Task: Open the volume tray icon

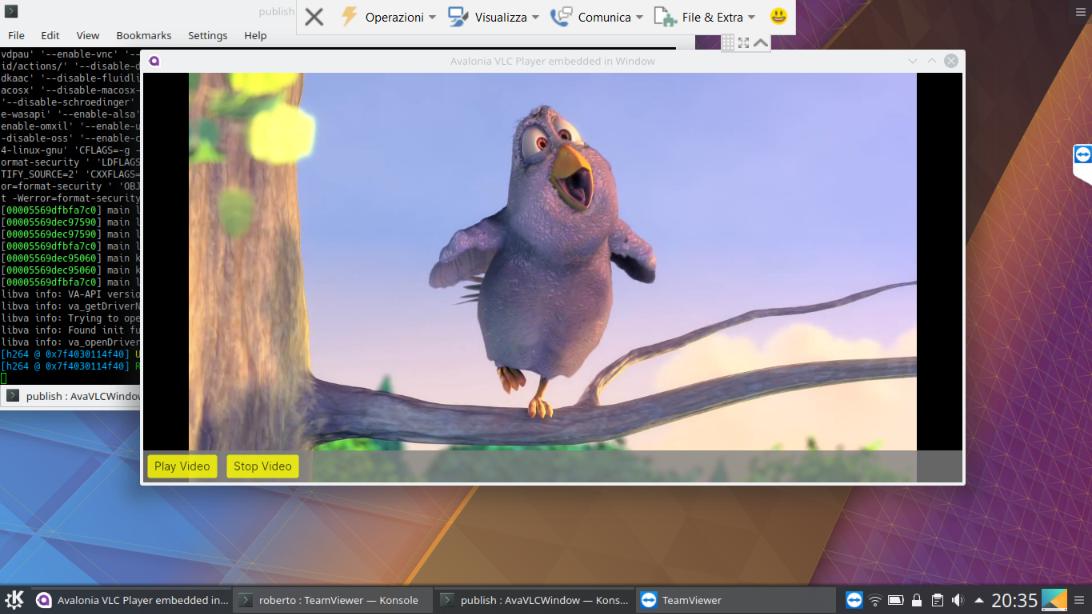Action: 958,600
